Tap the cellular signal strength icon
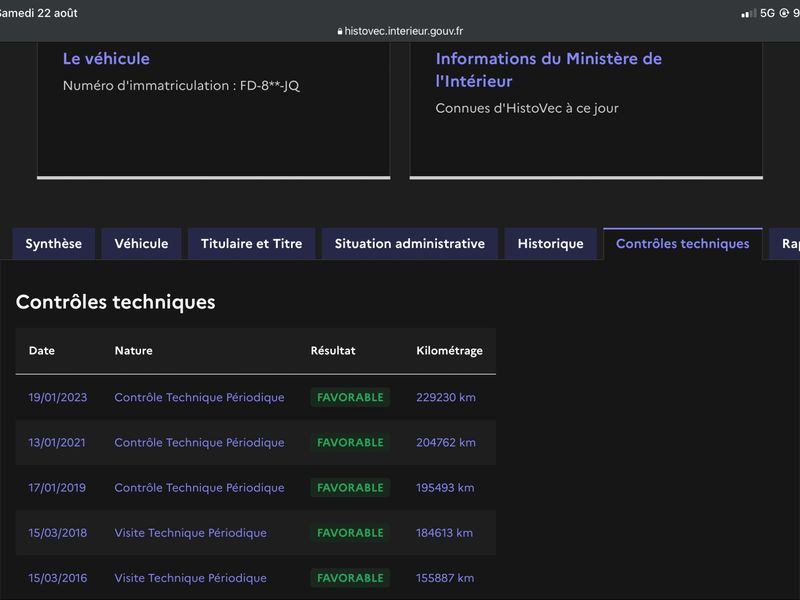Image resolution: width=800 pixels, height=600 pixels. [748, 13]
